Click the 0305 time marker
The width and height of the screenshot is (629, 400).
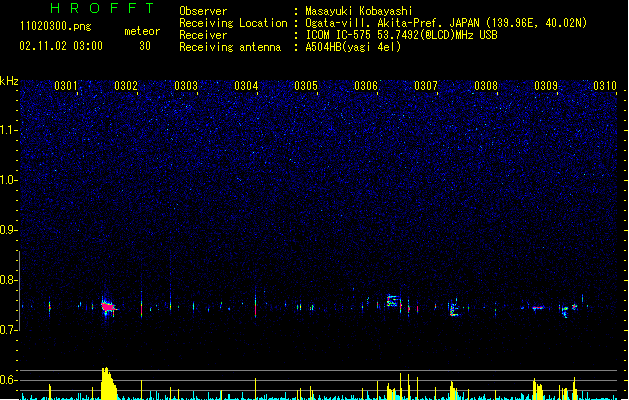click(x=306, y=86)
